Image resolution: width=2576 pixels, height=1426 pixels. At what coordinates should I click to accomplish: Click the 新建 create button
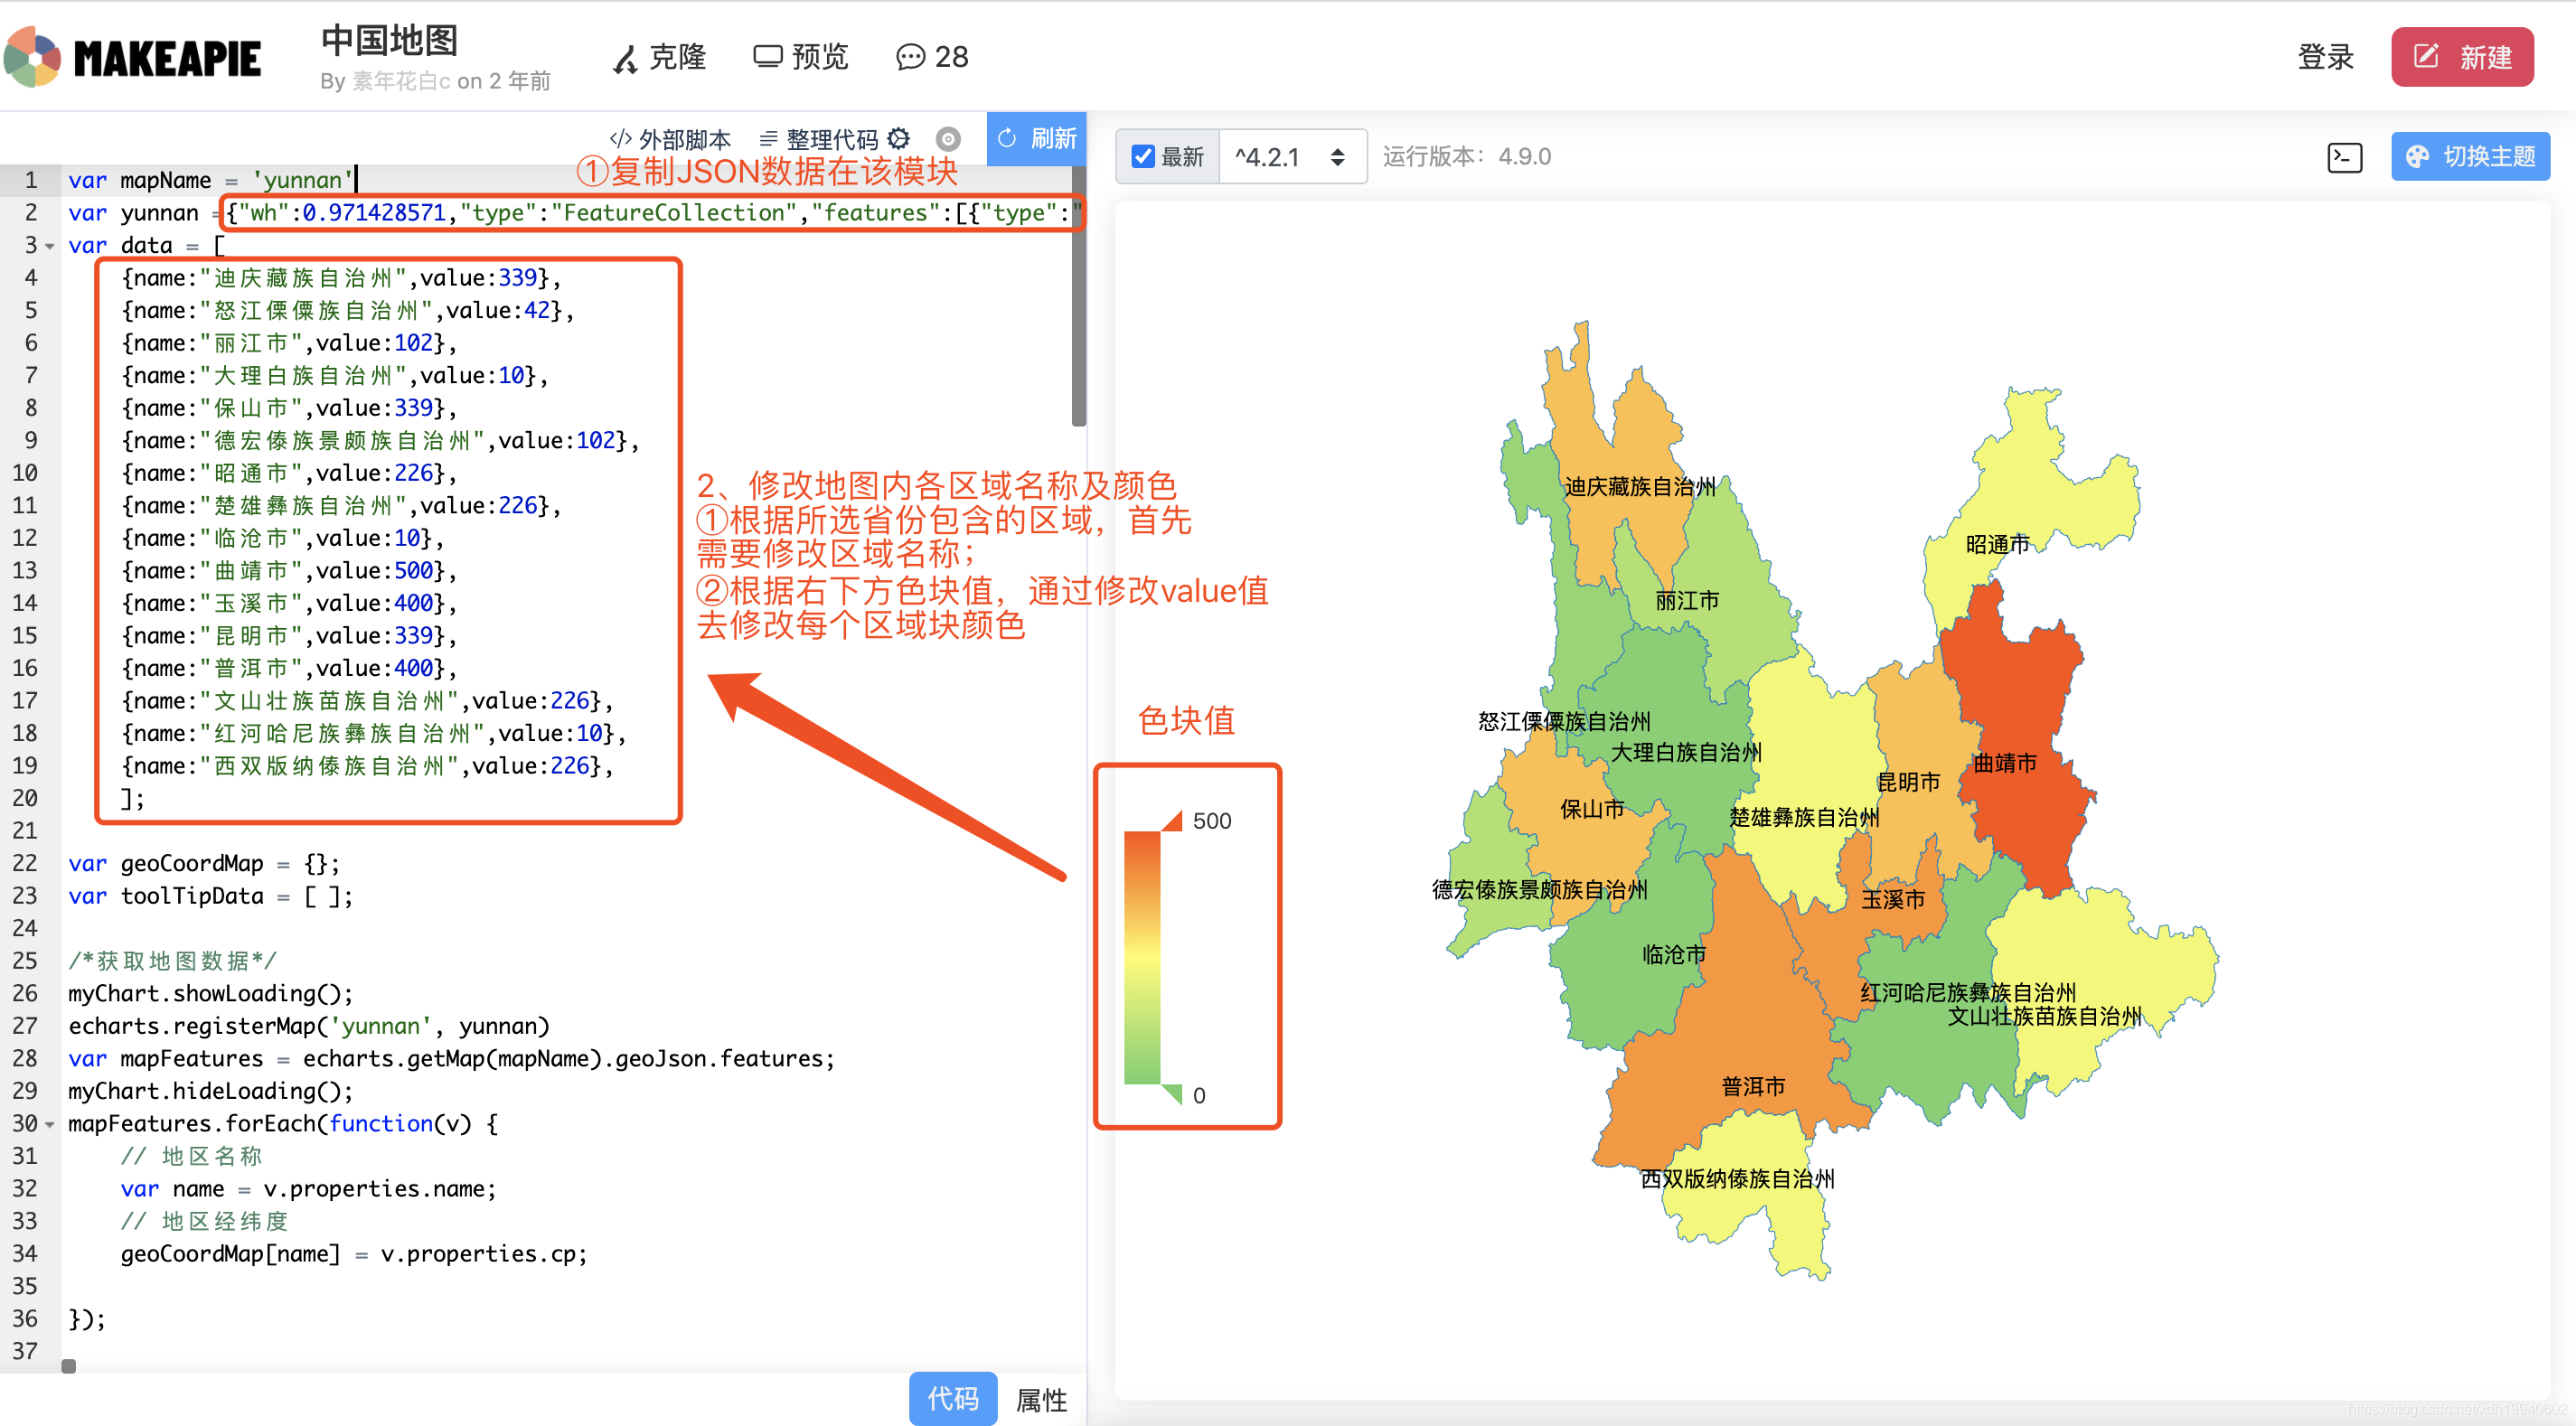click(2462, 57)
